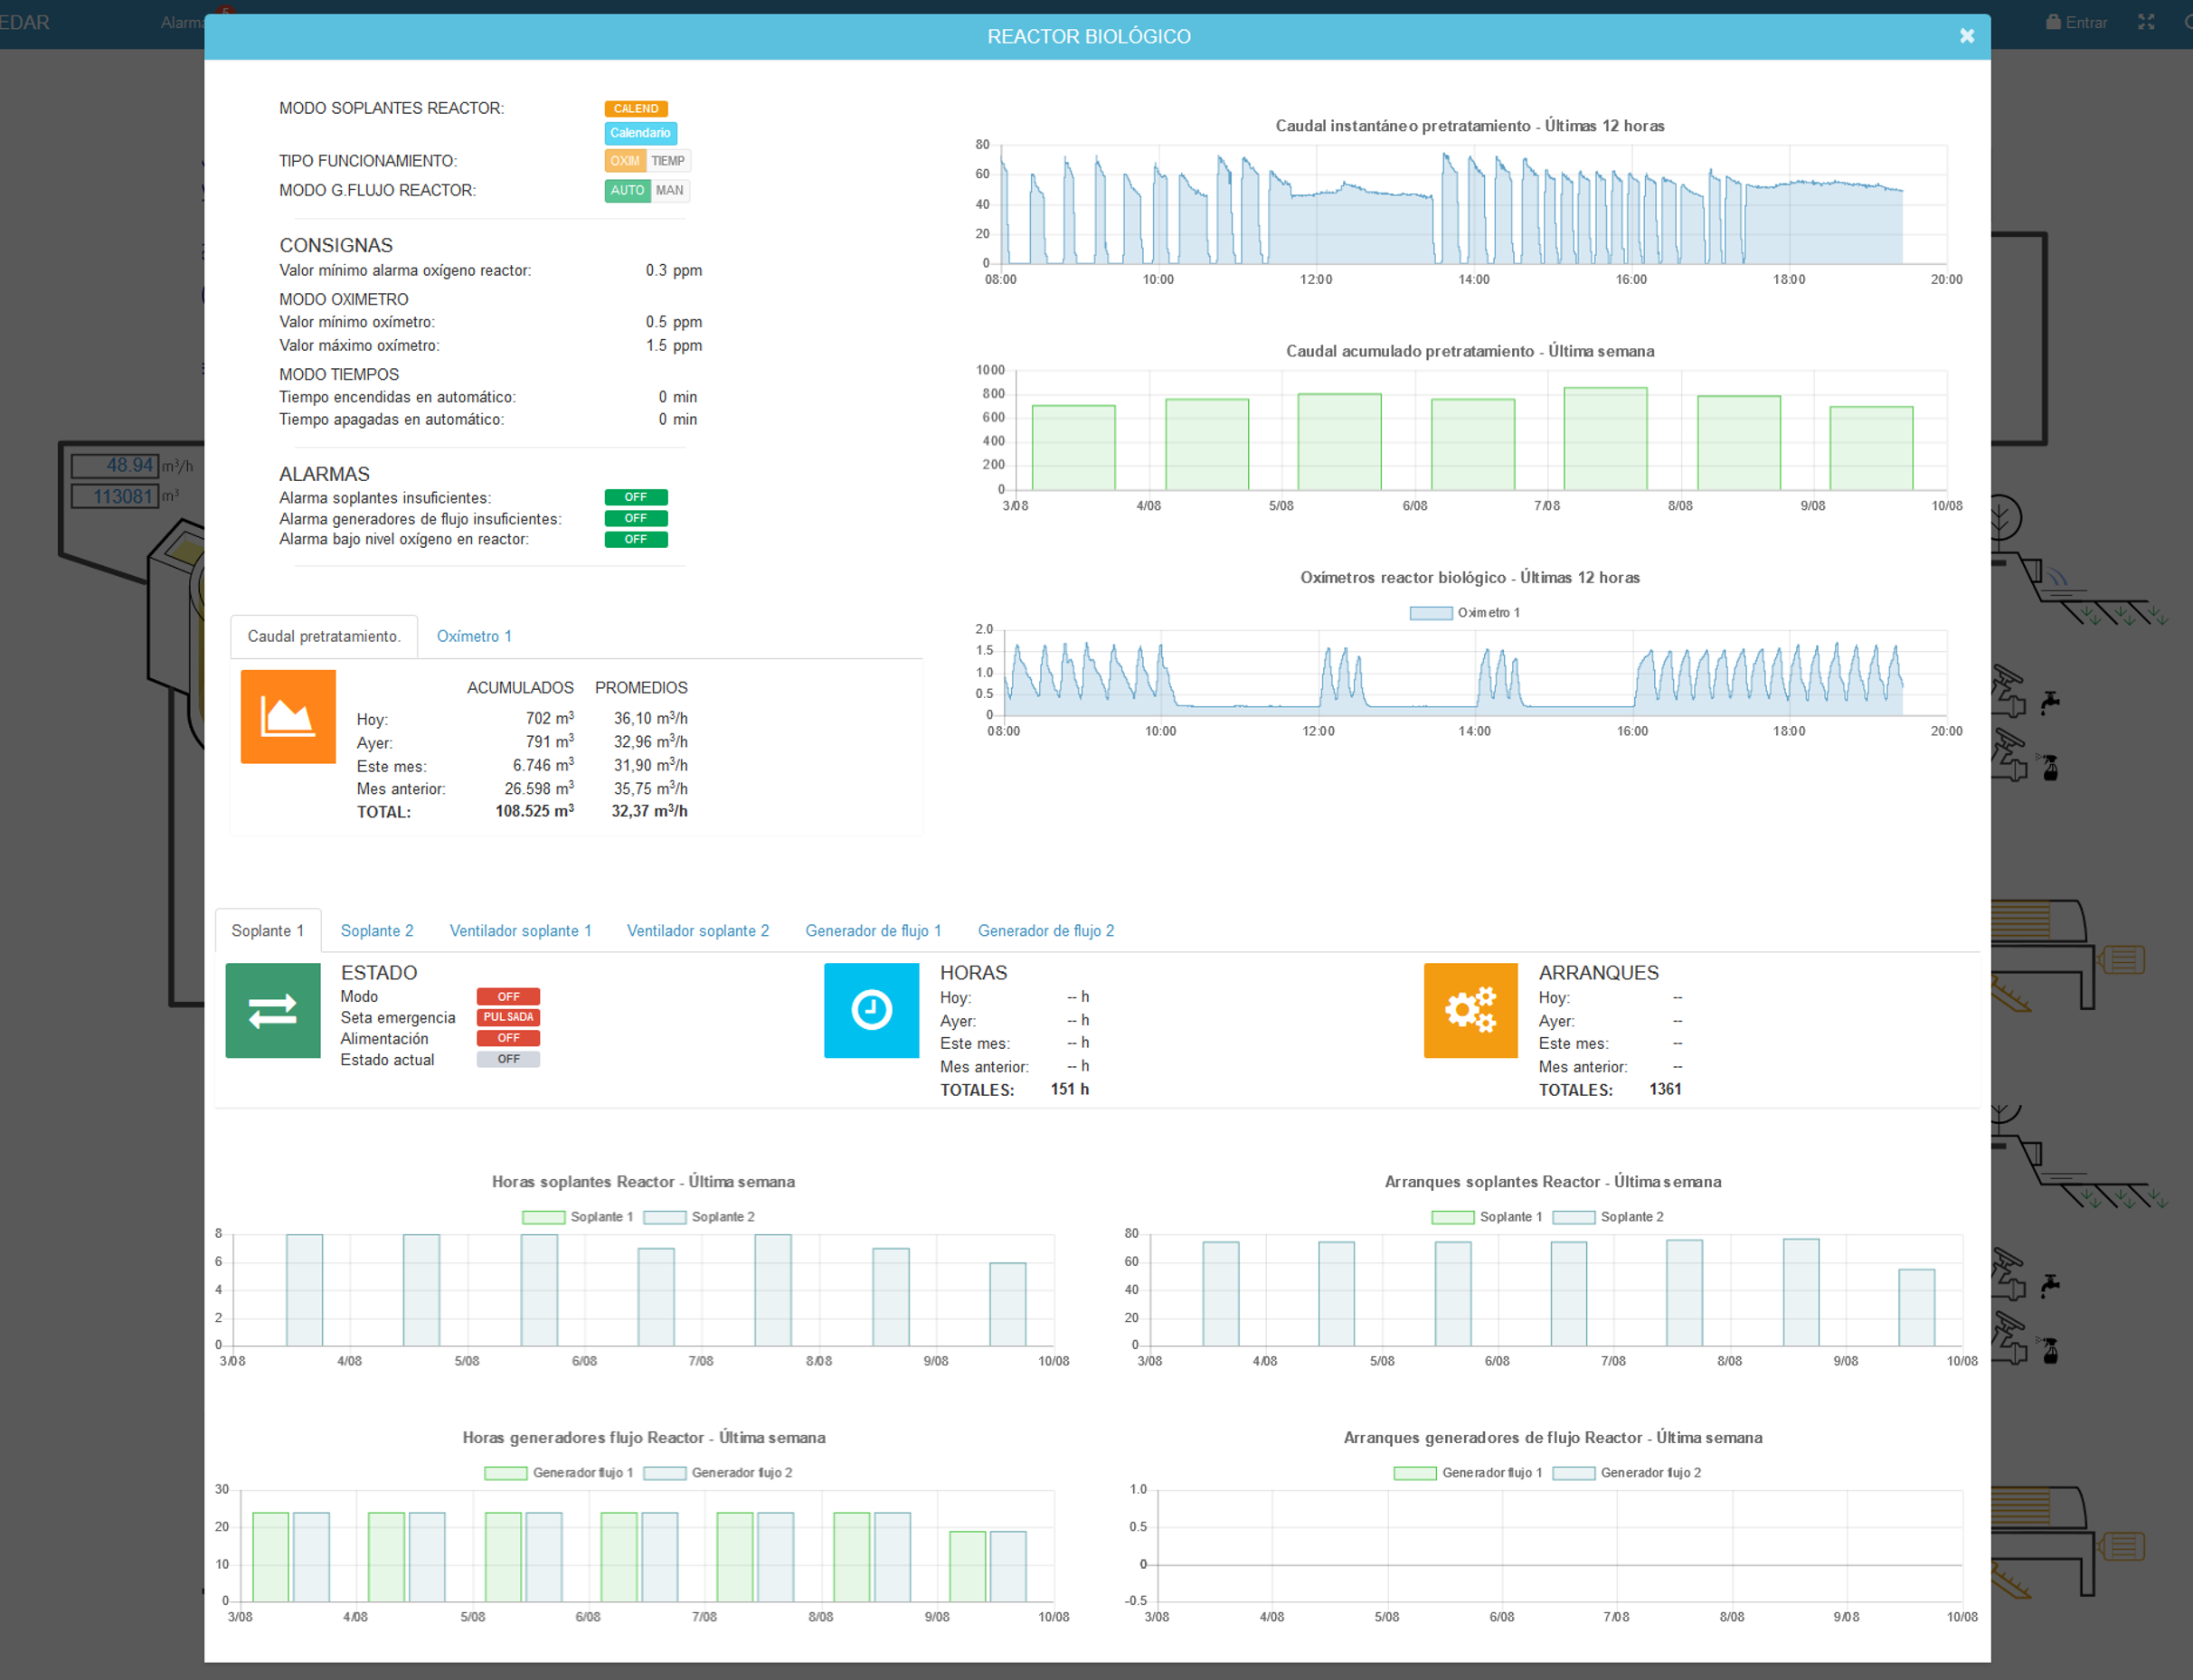Open Generador de flujo 2 tab
Image resolution: width=2193 pixels, height=1680 pixels.
(x=1045, y=930)
